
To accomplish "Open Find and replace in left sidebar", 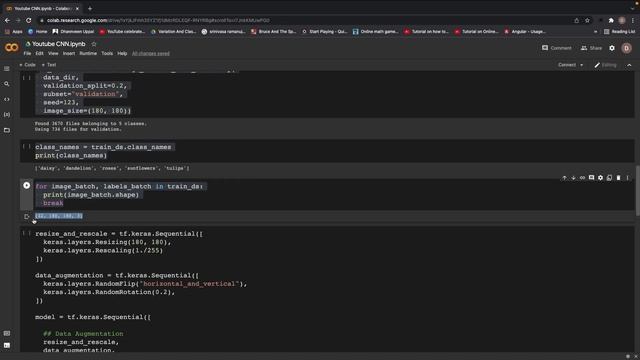I will coord(7,84).
